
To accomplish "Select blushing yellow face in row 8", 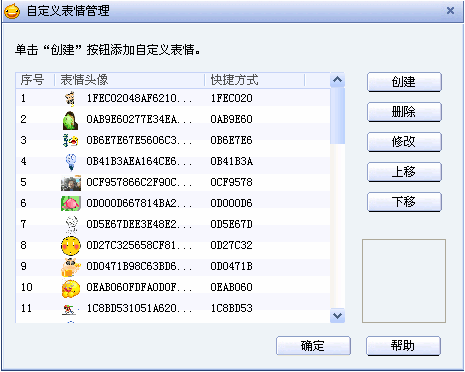I will 71,246.
